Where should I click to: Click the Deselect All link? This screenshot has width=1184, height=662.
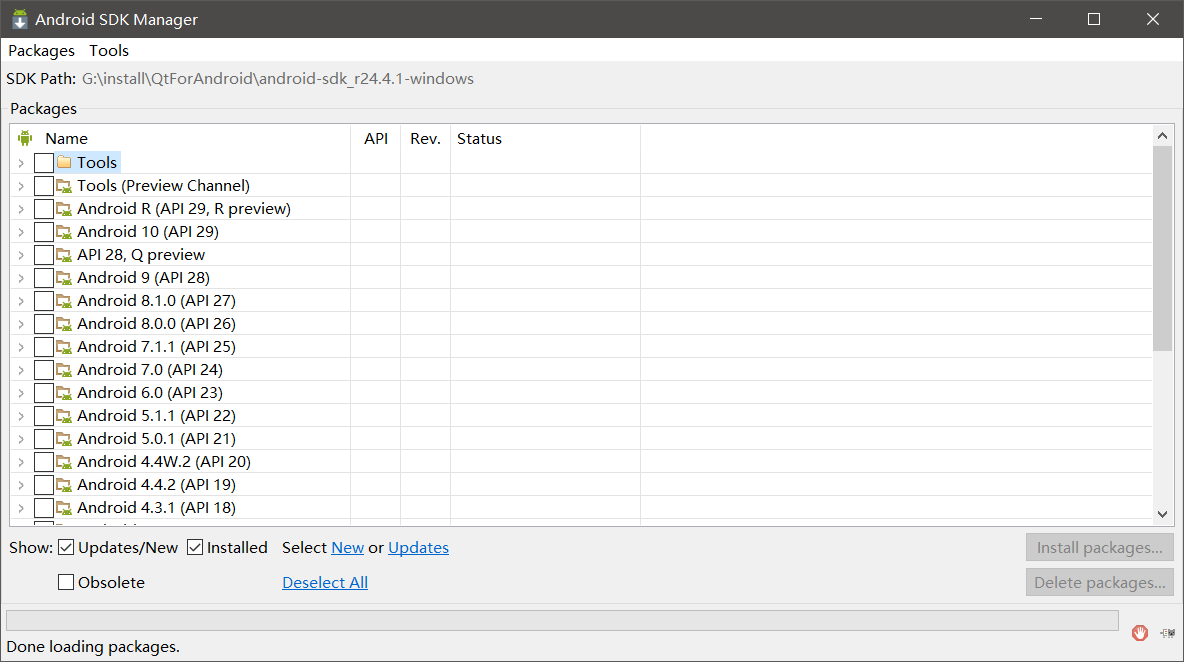(324, 582)
